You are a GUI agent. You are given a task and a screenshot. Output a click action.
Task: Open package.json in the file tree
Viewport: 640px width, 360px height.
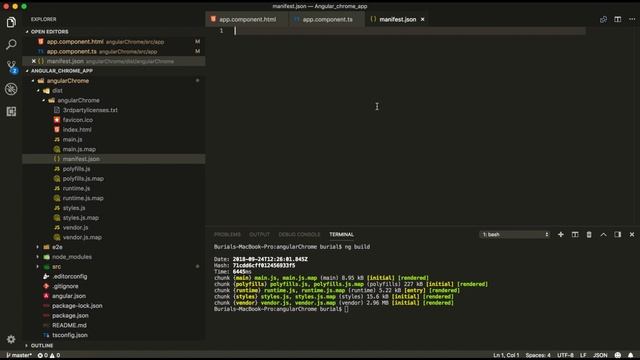[70, 316]
